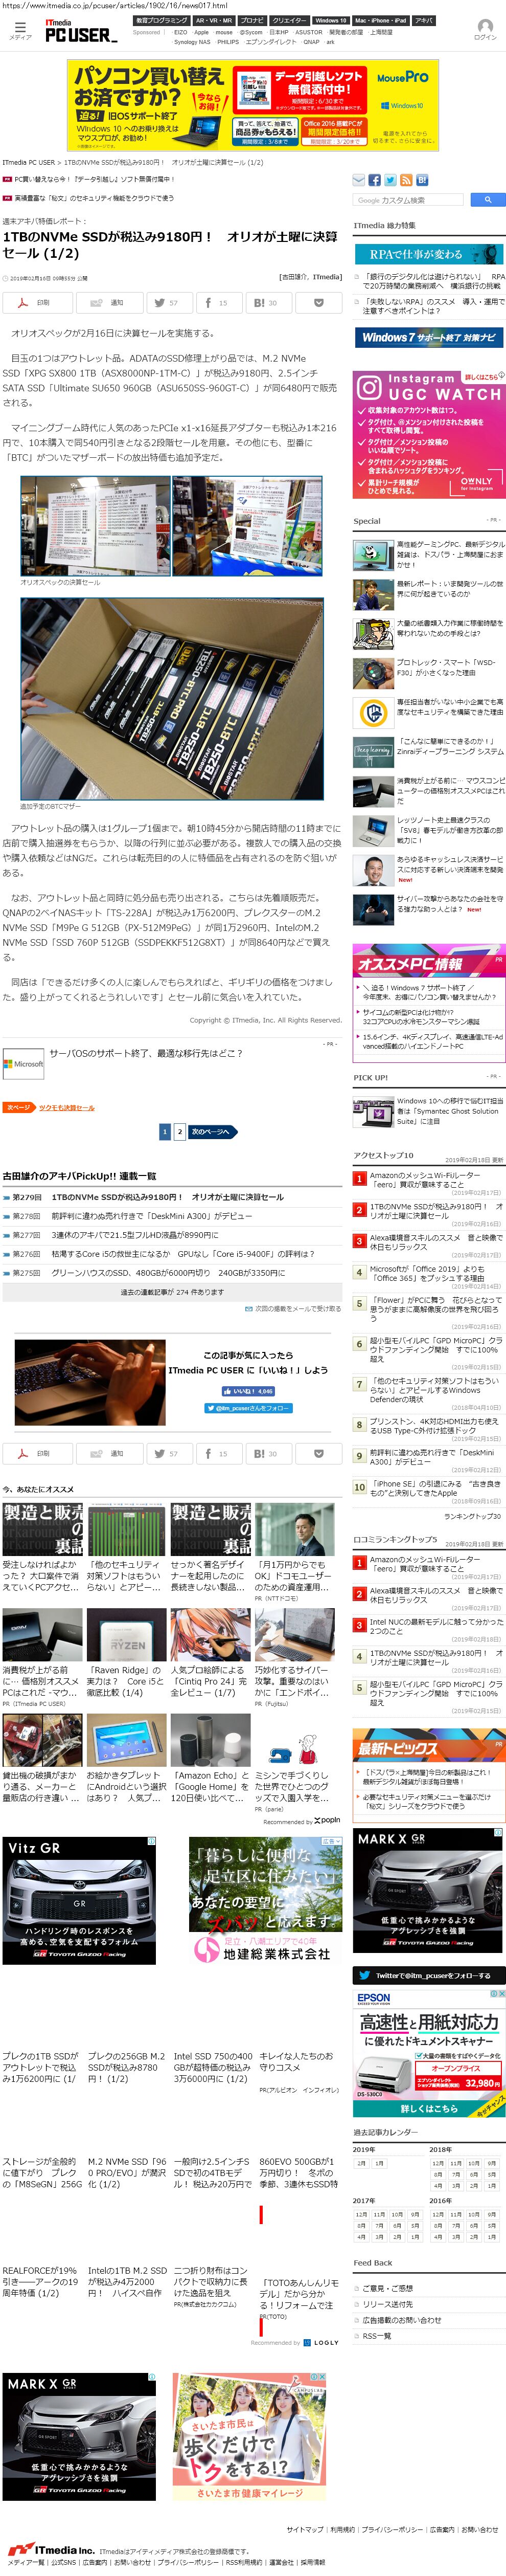Select the アキバ navigation tab
The image size is (506, 2576).
tap(424, 20)
